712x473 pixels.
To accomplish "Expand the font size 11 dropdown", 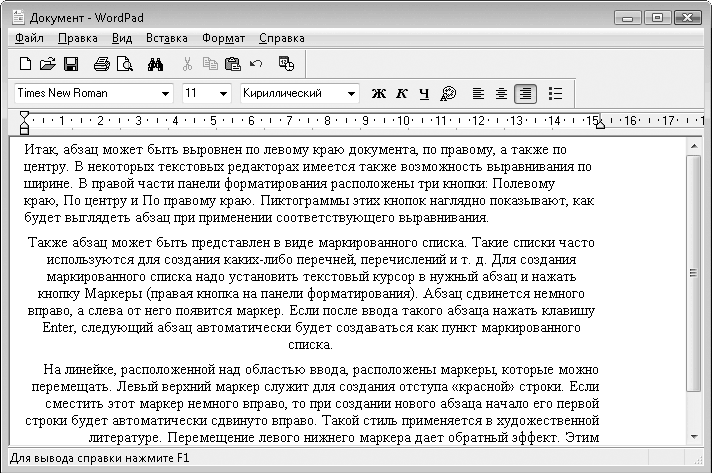I will (223, 93).
